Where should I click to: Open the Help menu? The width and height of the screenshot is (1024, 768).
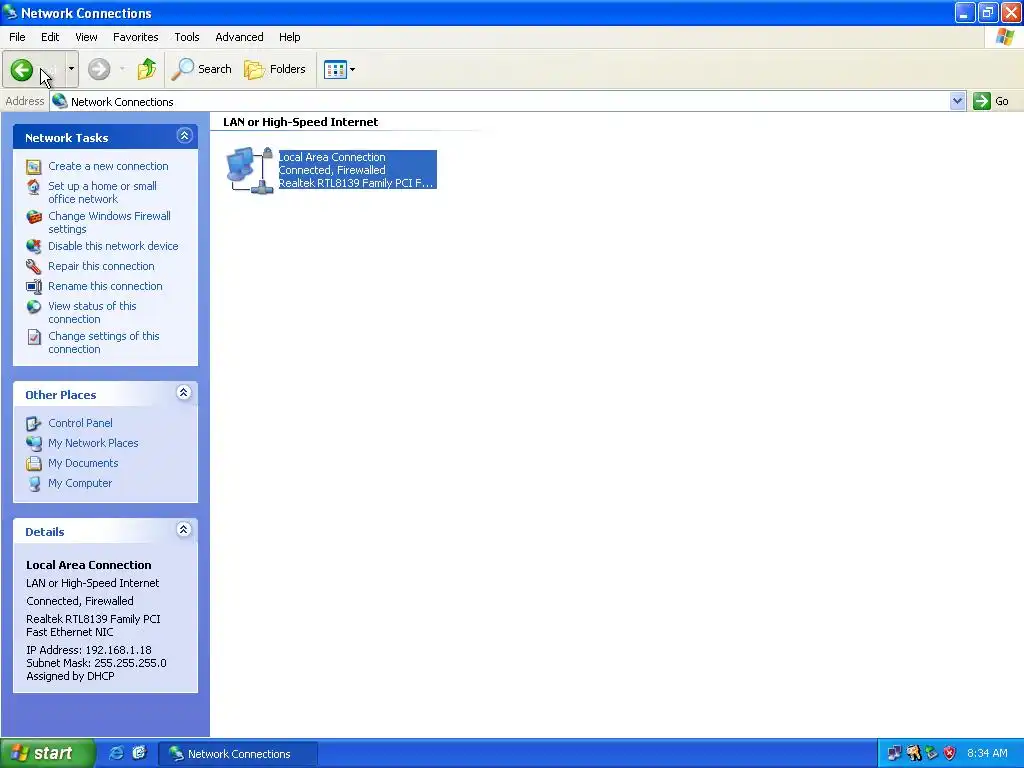pyautogui.click(x=290, y=37)
